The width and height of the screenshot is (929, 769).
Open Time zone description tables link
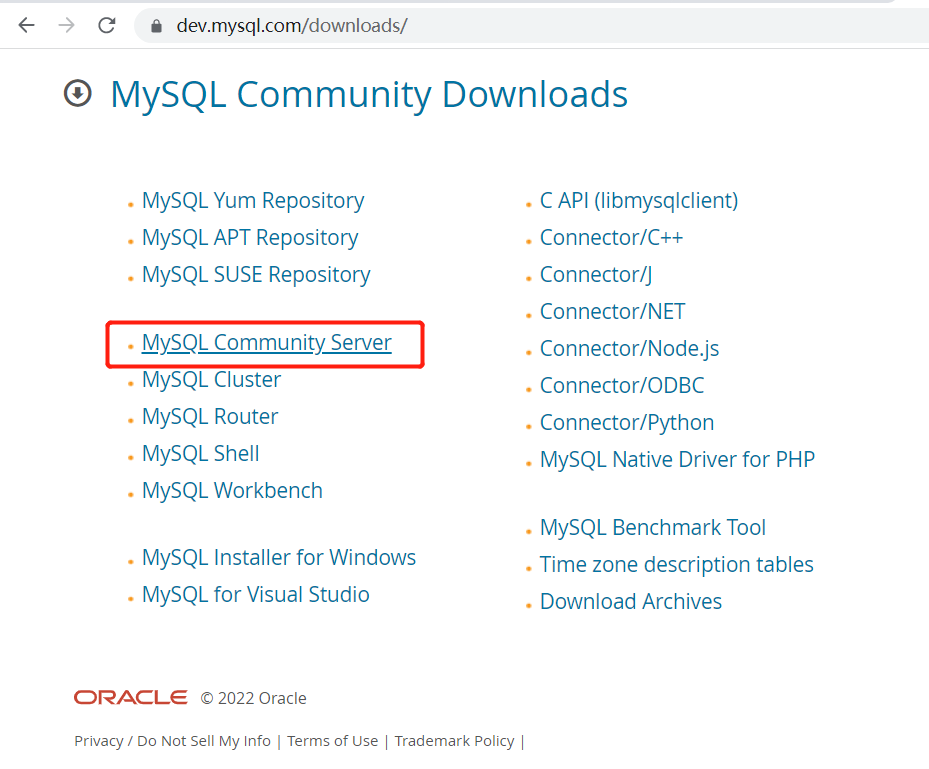coord(677,565)
